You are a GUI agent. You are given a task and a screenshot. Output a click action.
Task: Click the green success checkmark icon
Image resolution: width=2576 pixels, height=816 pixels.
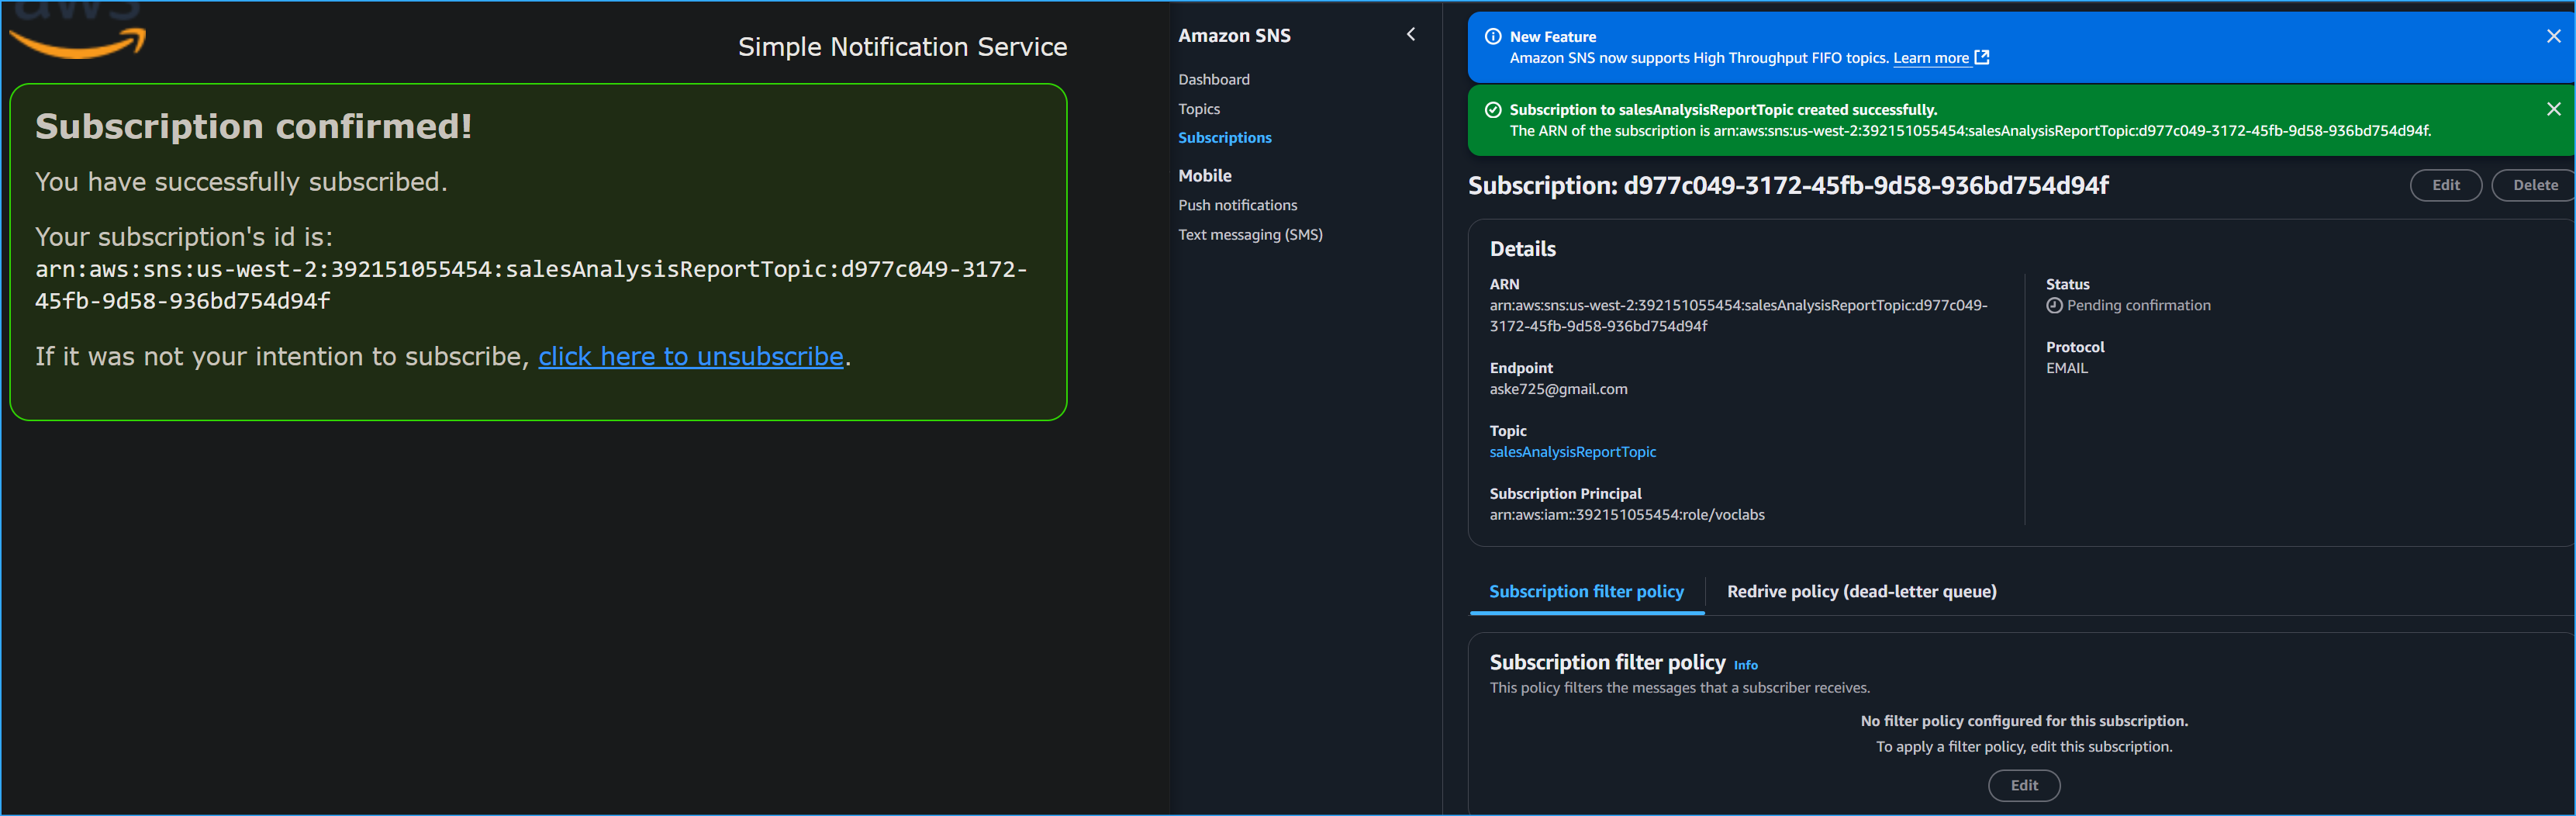(1493, 110)
